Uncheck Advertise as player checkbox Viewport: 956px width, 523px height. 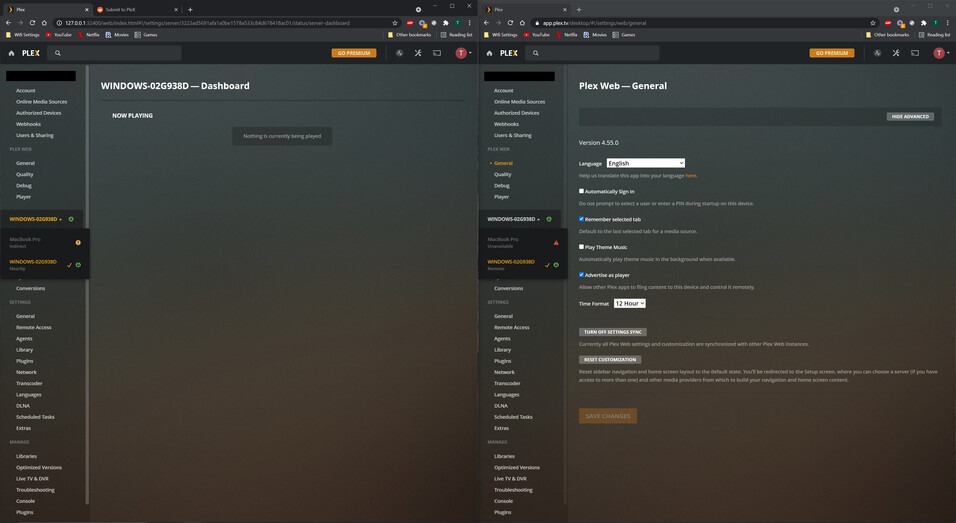[x=581, y=274]
